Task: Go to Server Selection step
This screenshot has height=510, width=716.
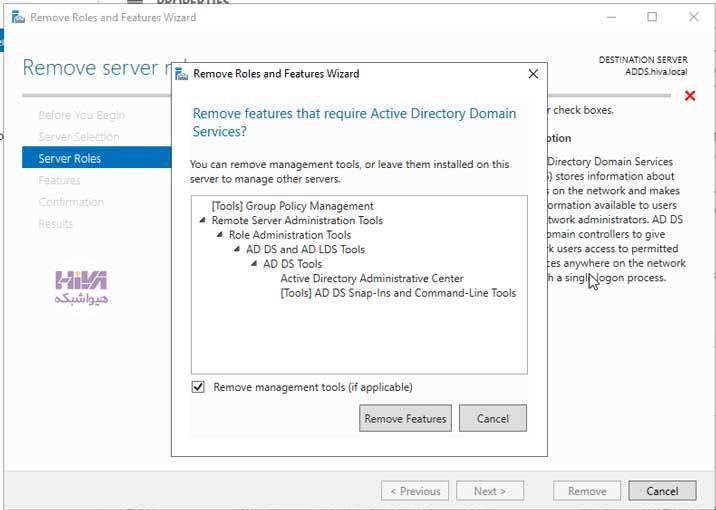Action: [79, 137]
